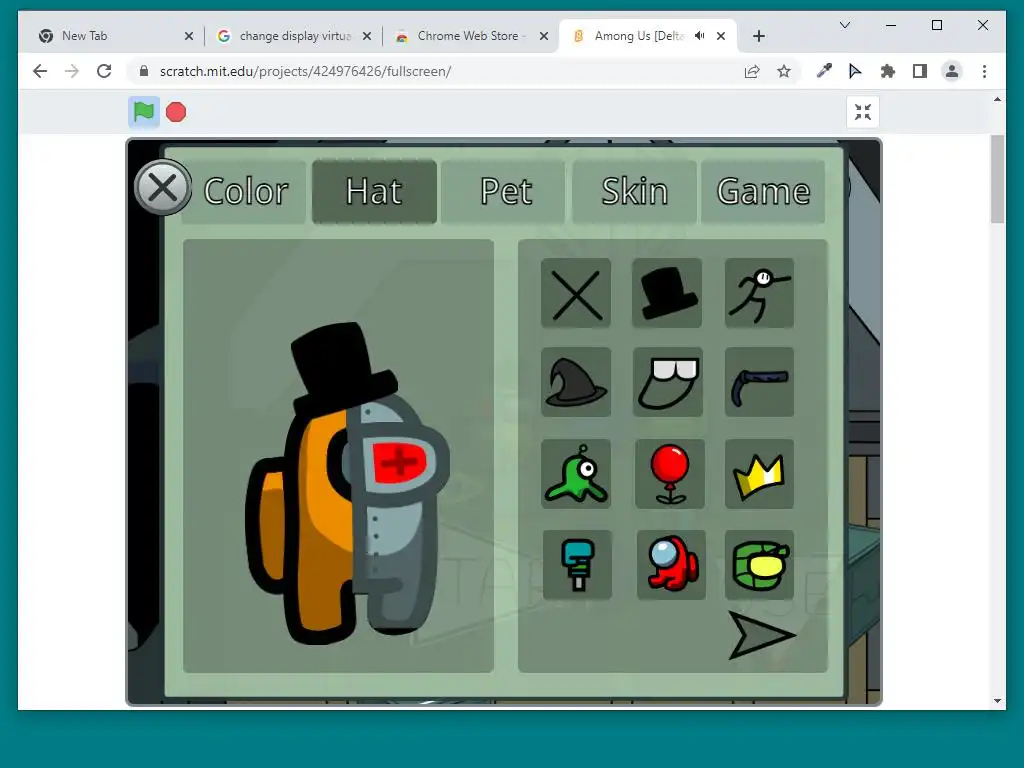Open the color picker eyedropper extension

pos(824,71)
